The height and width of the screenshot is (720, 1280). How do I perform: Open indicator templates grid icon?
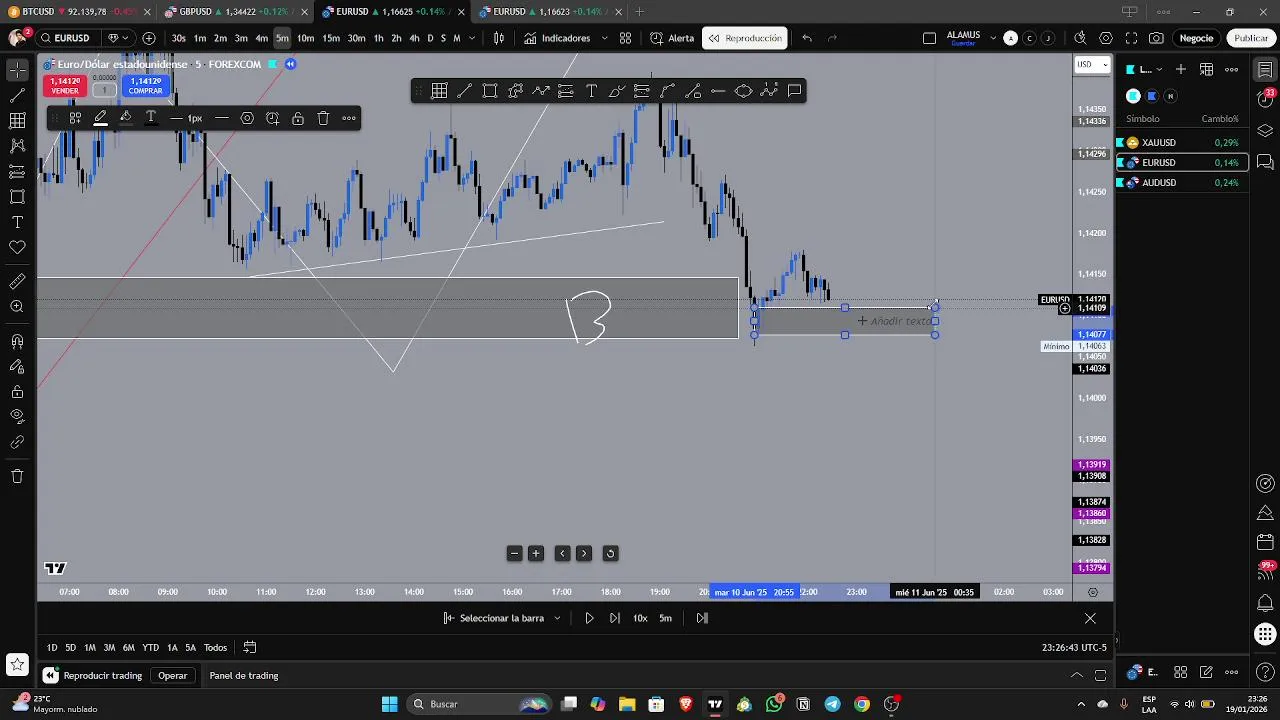click(x=625, y=38)
